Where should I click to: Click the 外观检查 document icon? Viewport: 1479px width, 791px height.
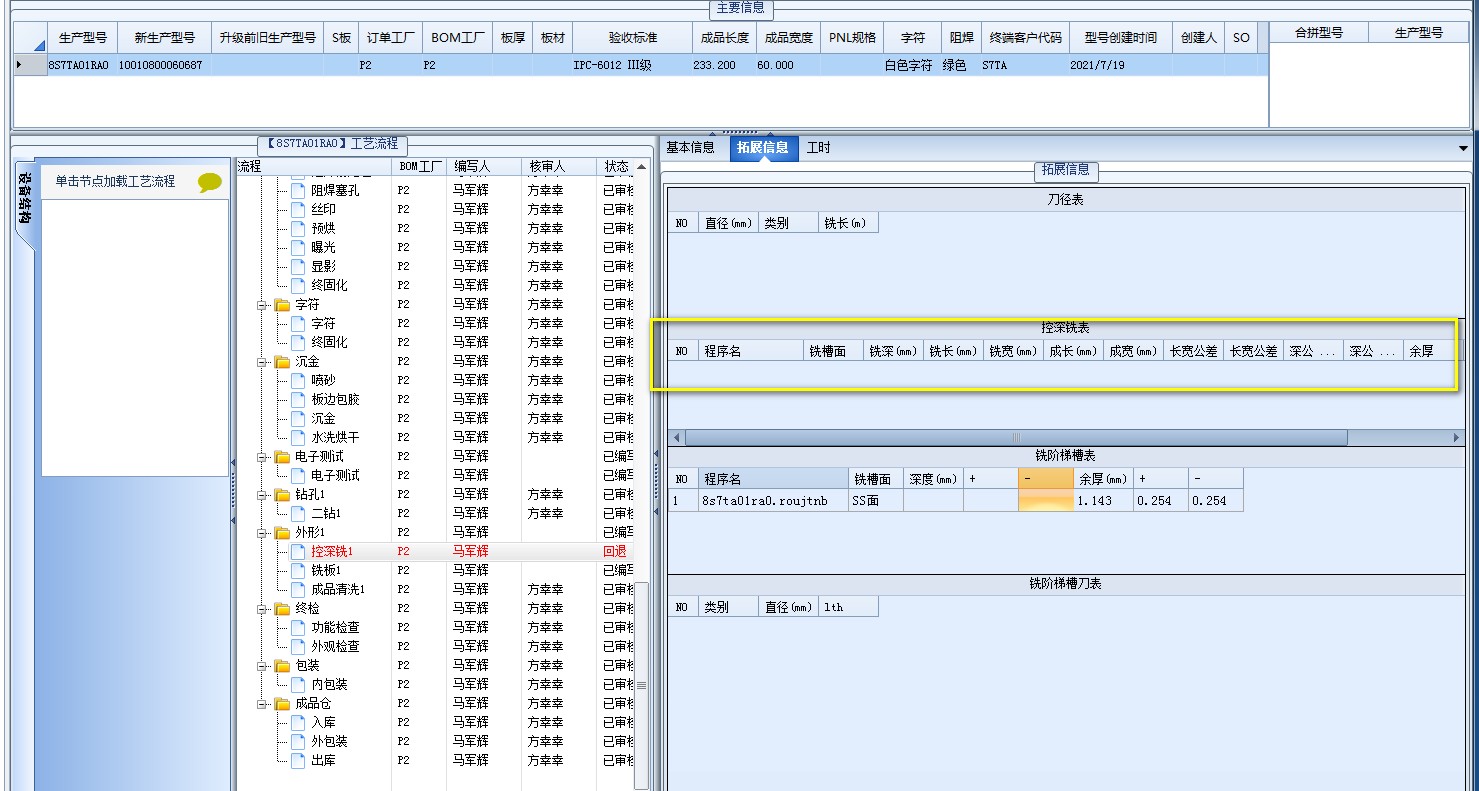(x=298, y=646)
